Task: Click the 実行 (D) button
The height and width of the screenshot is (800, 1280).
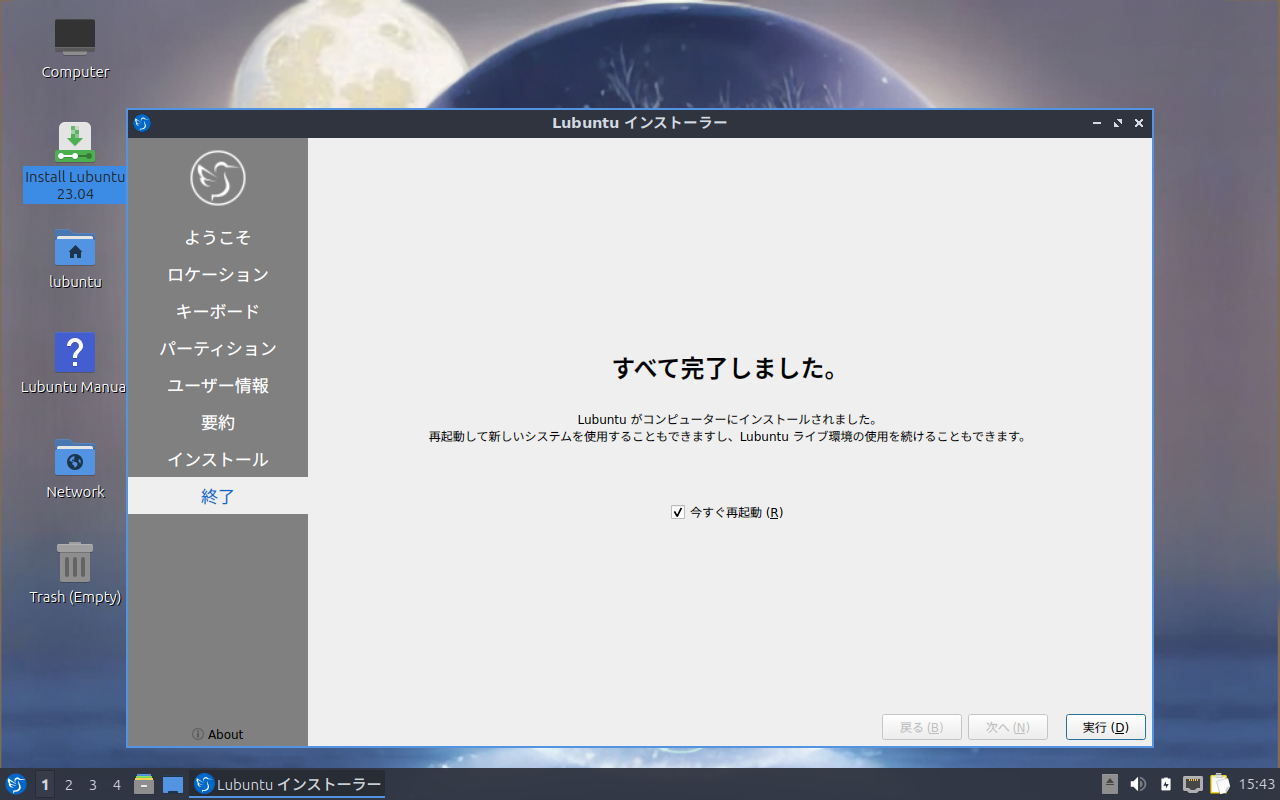Action: pyautogui.click(x=1106, y=727)
